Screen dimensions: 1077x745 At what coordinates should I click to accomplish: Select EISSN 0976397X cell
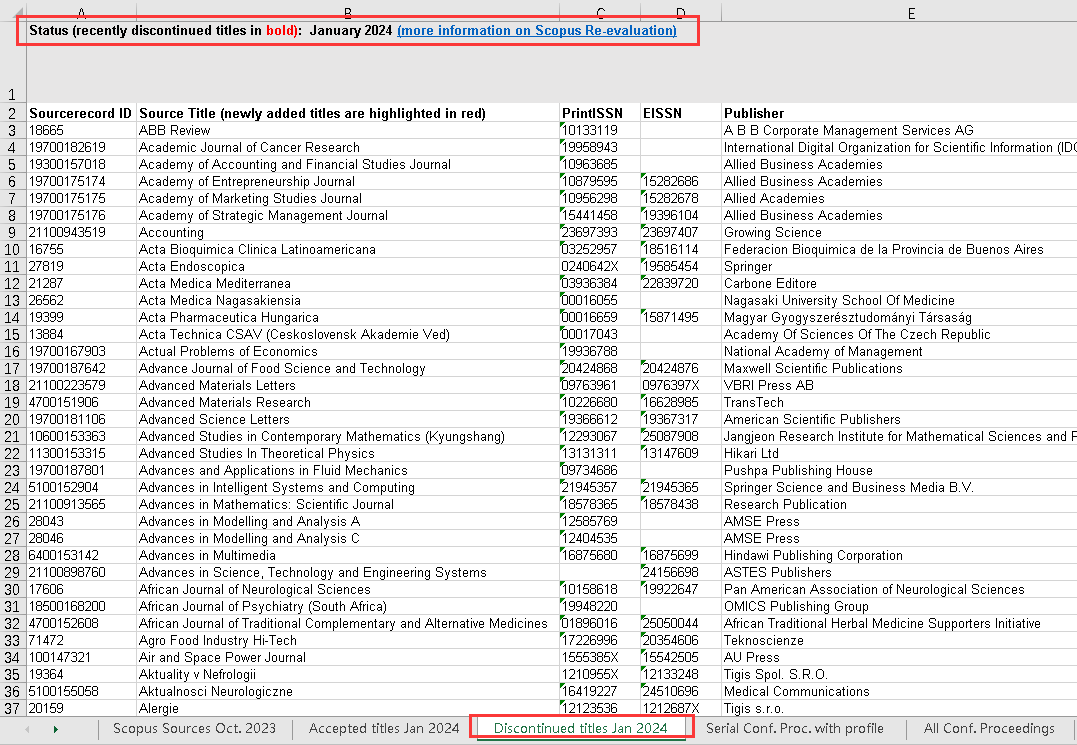[x=681, y=385]
